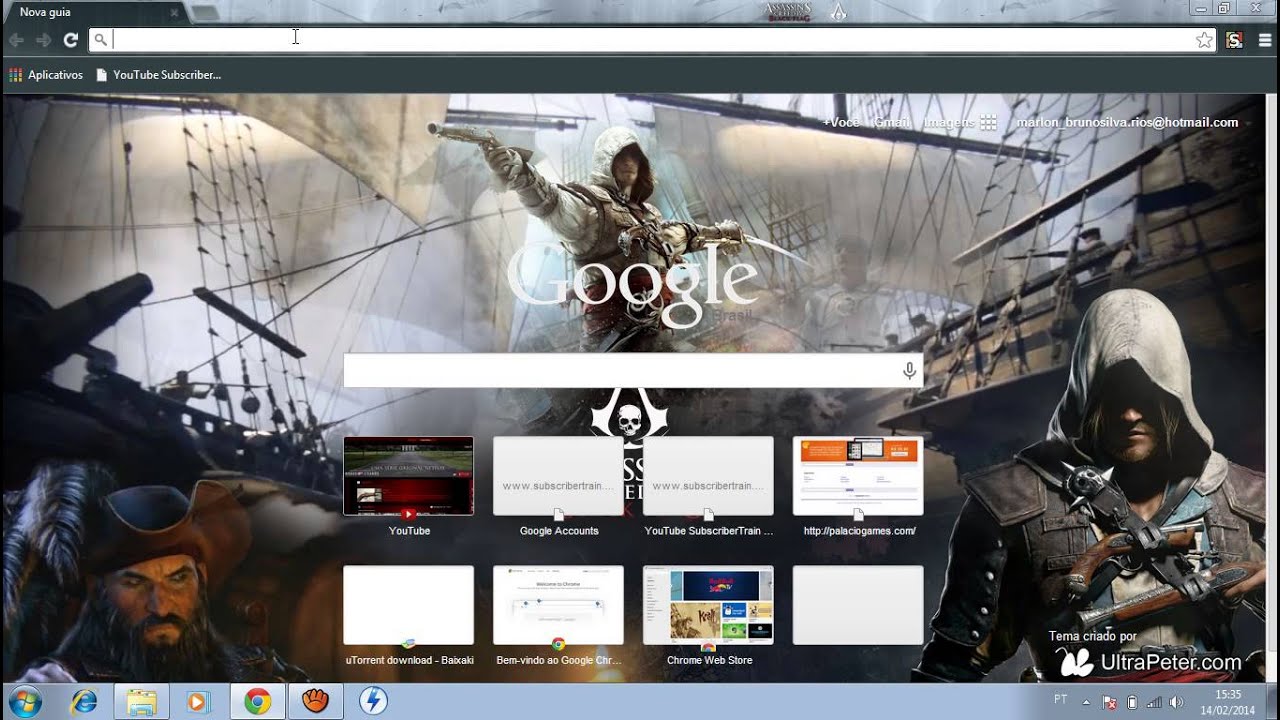Click the http://palaciogames.com/ label
1280x720 pixels.
tap(859, 531)
